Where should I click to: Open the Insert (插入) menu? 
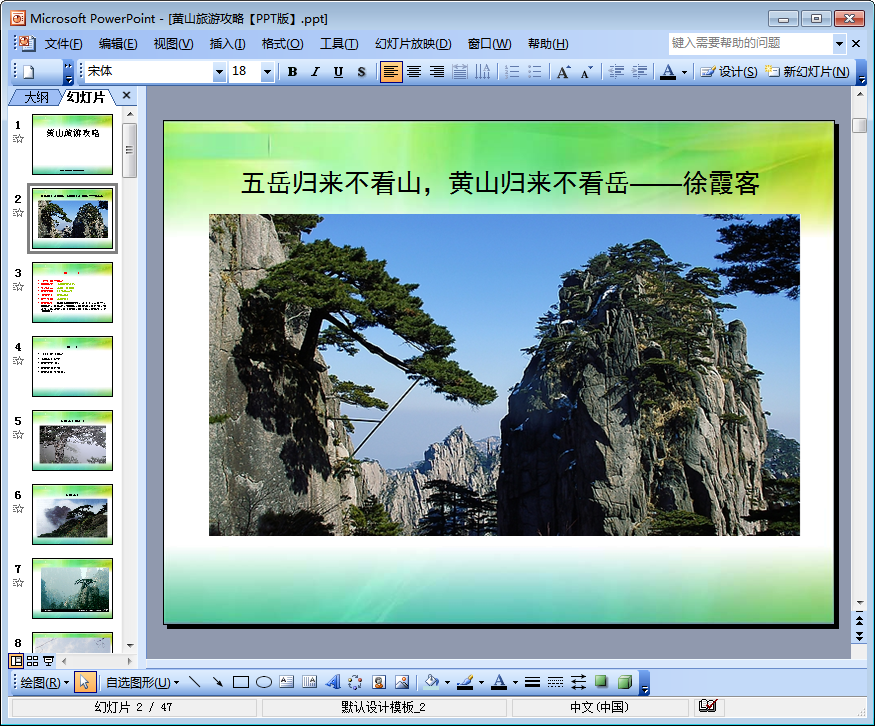pos(227,44)
